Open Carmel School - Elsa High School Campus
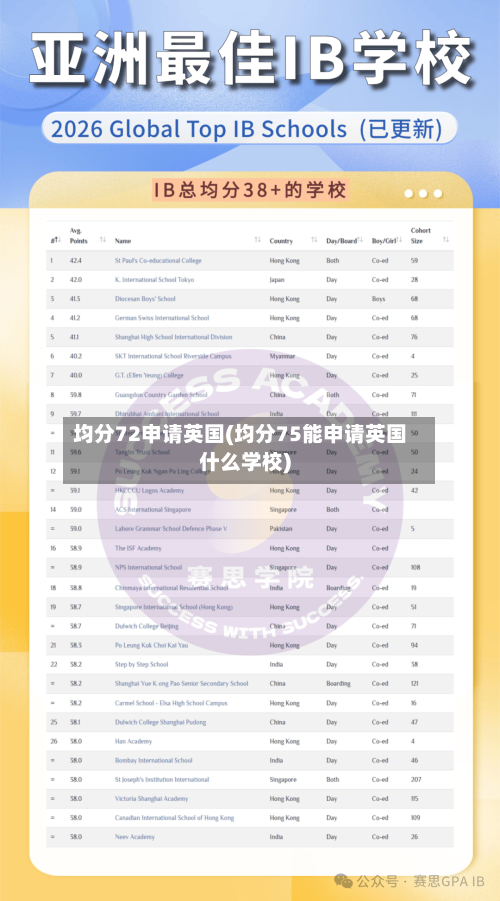This screenshot has height=901, width=500. click(x=171, y=703)
